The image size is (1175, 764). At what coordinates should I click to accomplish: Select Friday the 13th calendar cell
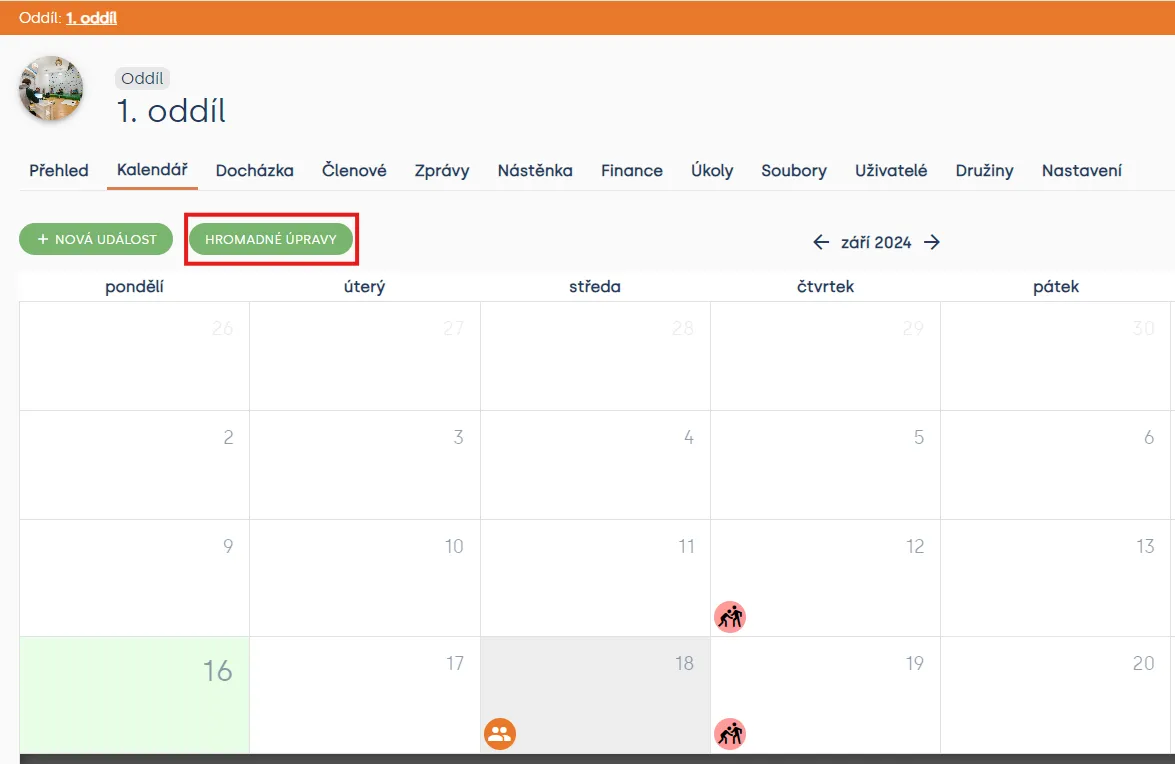pyautogui.click(x=1055, y=578)
